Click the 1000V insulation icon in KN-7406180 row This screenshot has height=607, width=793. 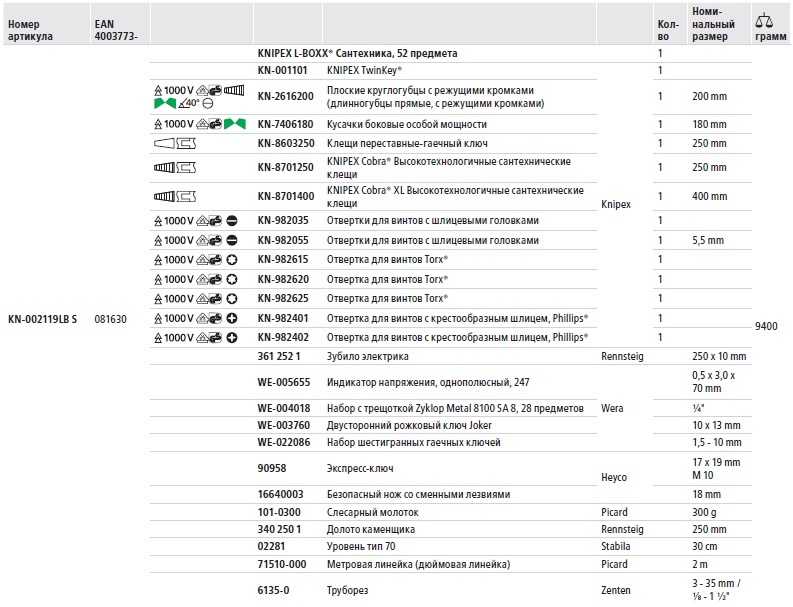click(173, 124)
